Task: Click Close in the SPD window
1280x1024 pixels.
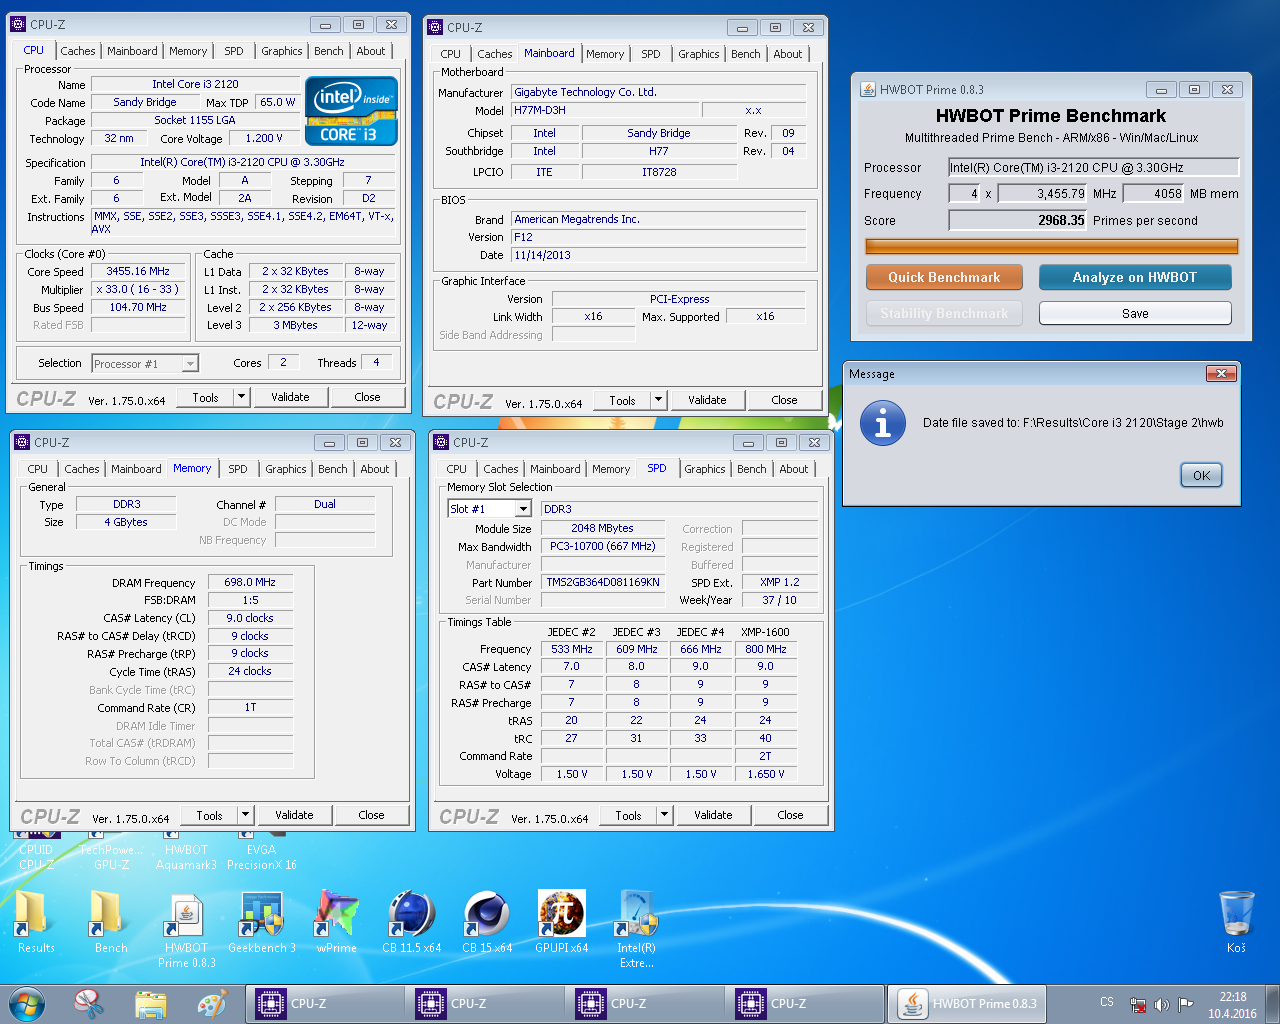Action: click(x=790, y=815)
